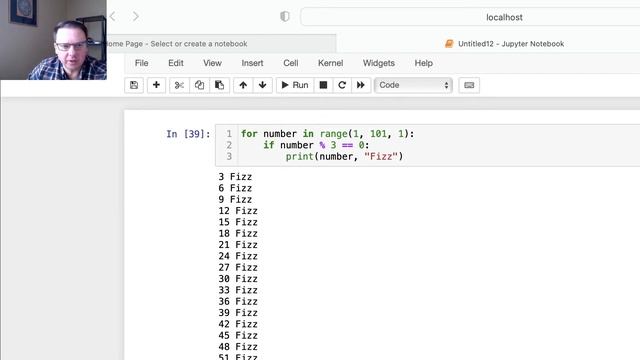Open the Help menu
This screenshot has width=640, height=360.
[423, 63]
